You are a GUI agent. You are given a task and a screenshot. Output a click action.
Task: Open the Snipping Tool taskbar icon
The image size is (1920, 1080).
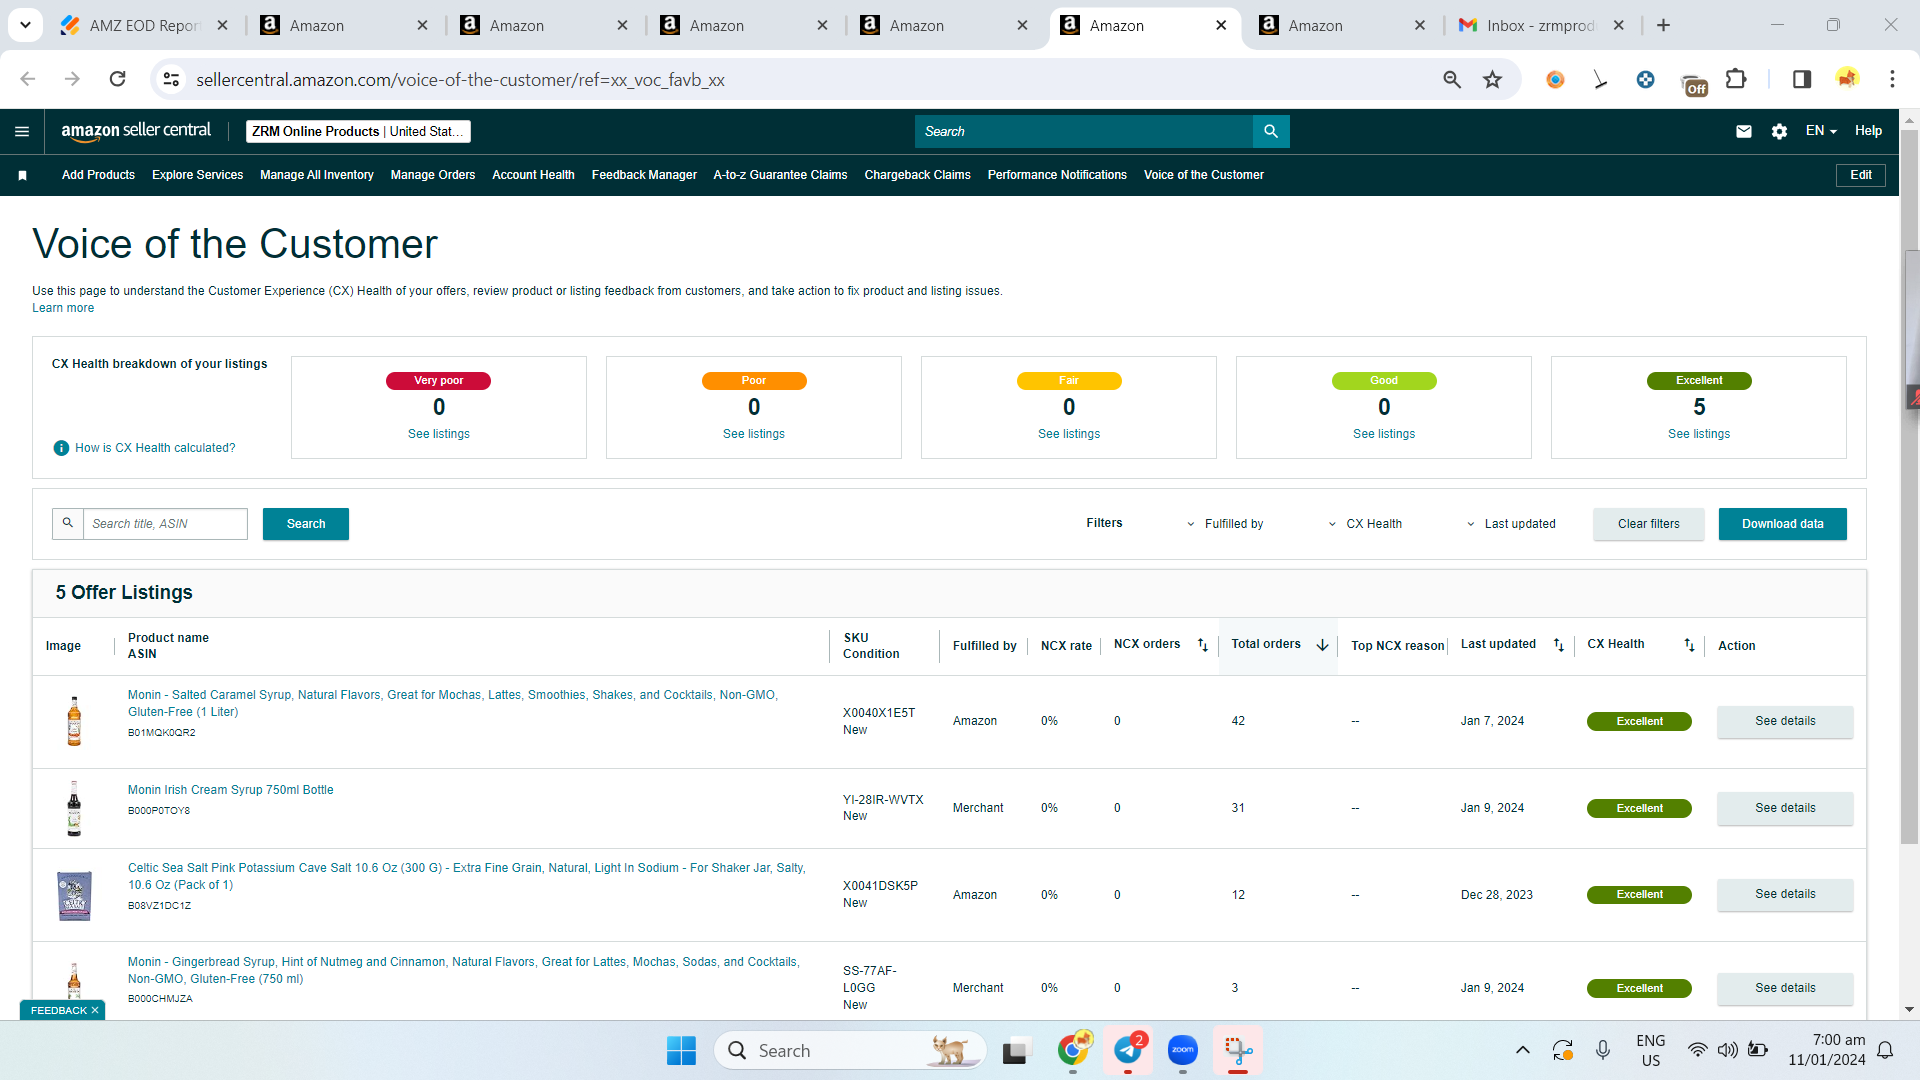(1238, 1050)
